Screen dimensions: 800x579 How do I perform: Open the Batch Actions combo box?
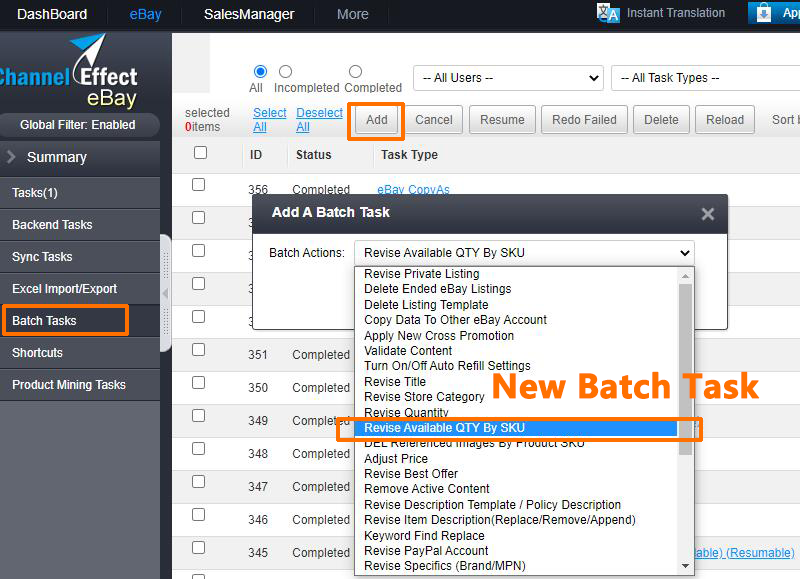[x=524, y=253]
